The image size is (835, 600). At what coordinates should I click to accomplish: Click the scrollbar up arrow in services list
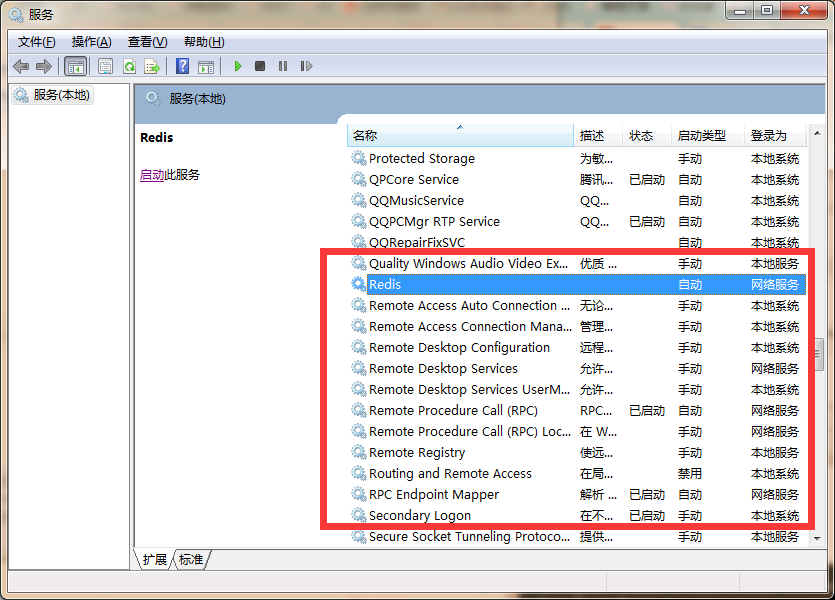(x=817, y=133)
